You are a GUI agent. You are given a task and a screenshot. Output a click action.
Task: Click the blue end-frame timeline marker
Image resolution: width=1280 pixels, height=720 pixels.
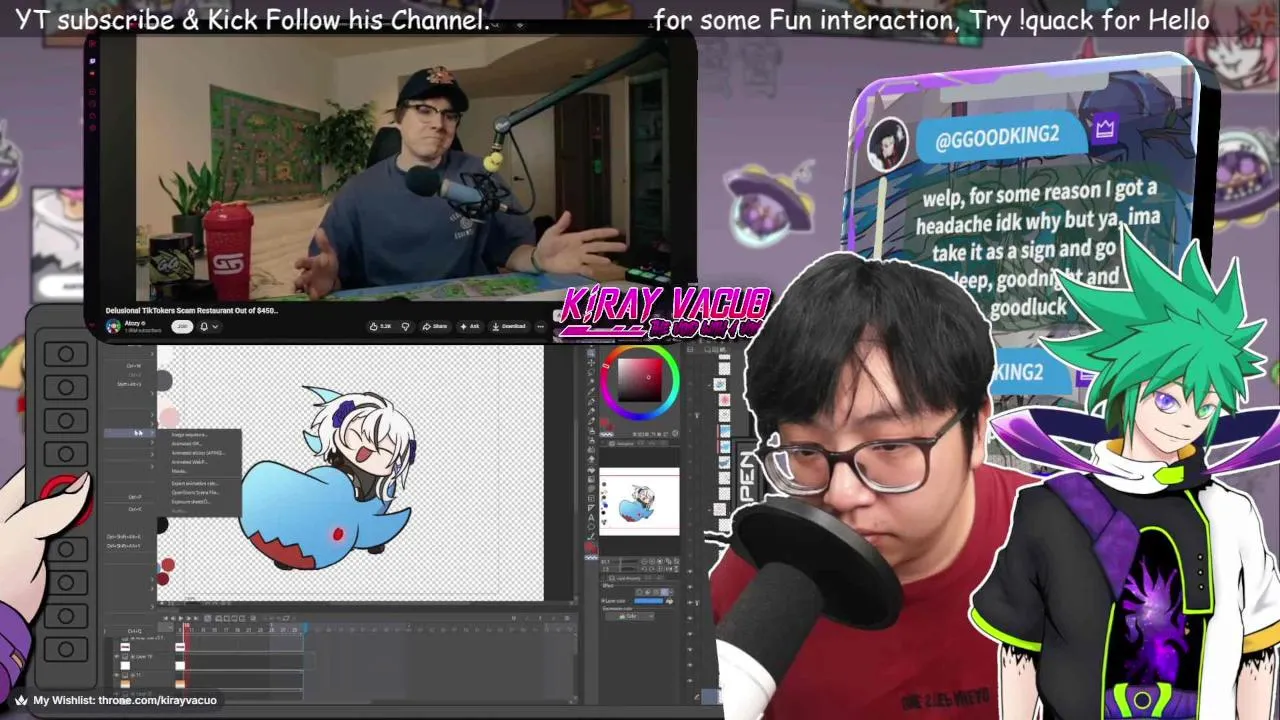[305, 626]
